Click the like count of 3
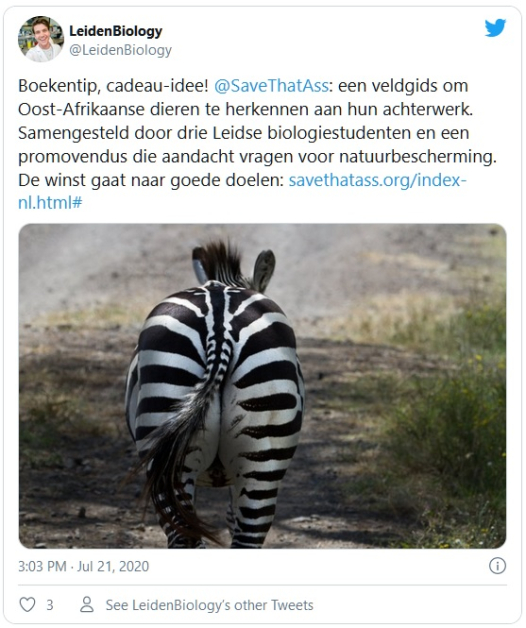 pos(50,605)
